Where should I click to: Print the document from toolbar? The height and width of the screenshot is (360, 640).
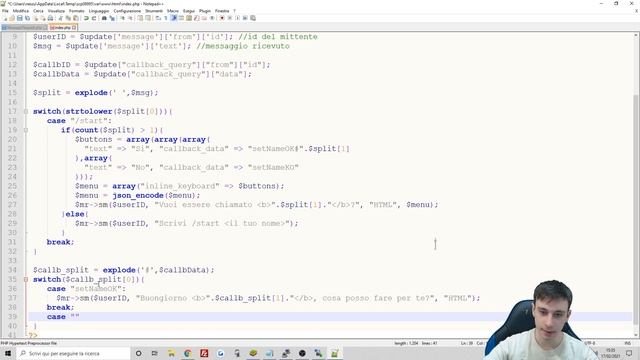coord(50,18)
